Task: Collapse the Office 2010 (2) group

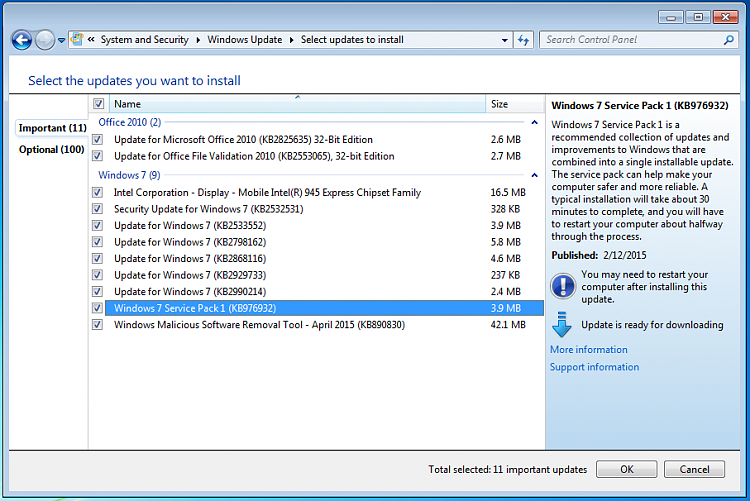Action: 534,122
